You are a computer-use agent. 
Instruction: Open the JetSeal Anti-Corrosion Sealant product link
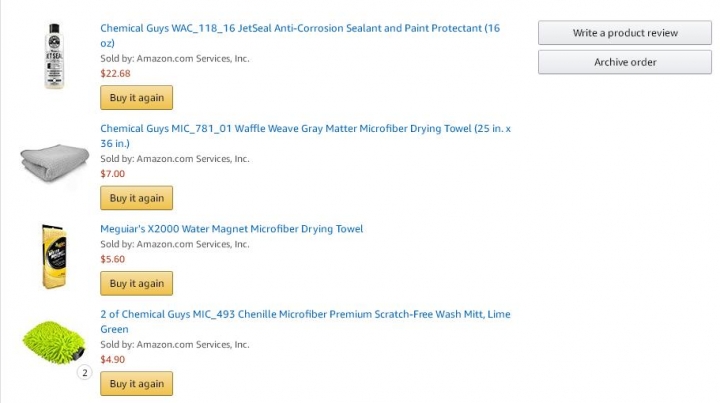300,35
